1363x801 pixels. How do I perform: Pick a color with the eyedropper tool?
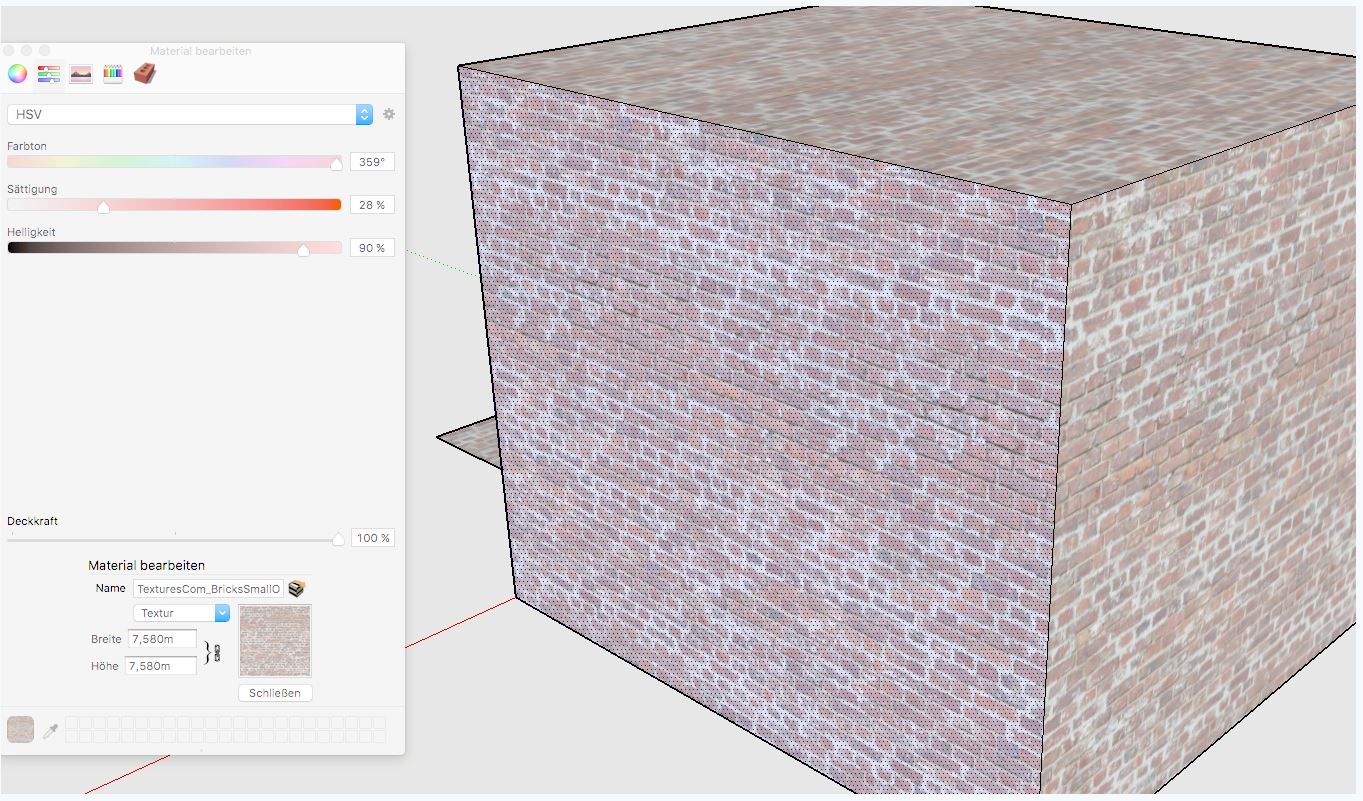[x=50, y=732]
